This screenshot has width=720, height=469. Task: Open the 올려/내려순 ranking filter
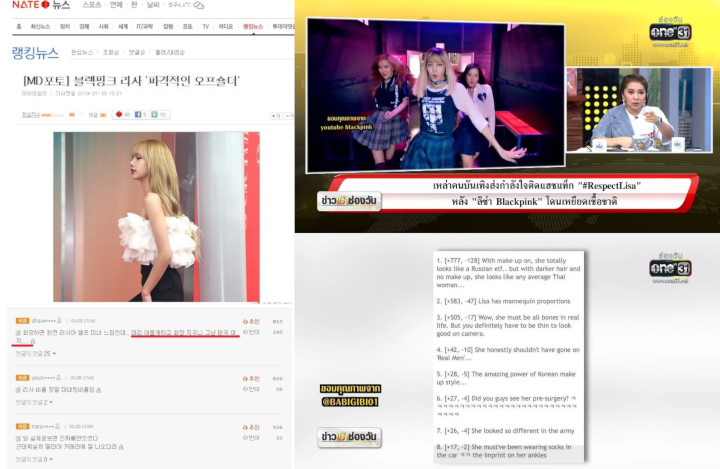[170, 52]
